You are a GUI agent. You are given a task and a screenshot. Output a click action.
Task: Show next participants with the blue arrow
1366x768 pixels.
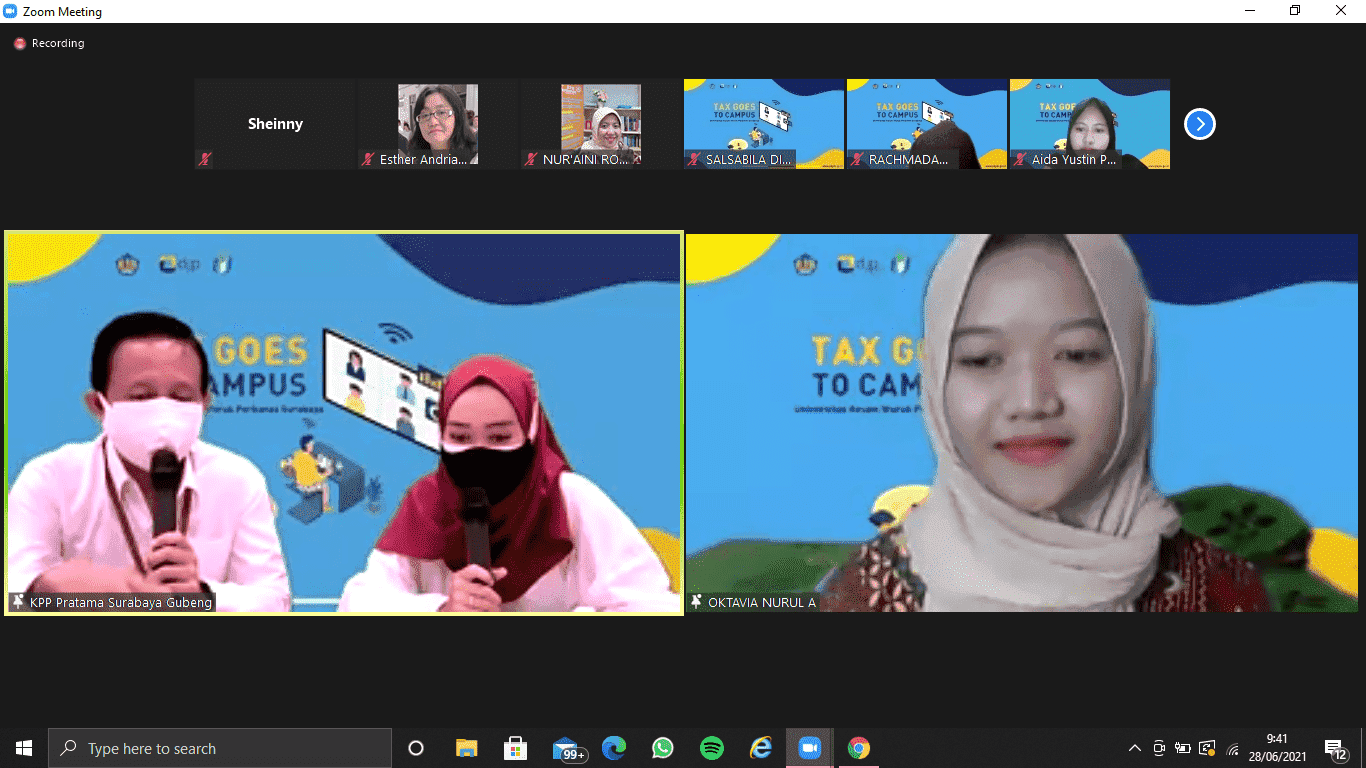pyautogui.click(x=1199, y=124)
